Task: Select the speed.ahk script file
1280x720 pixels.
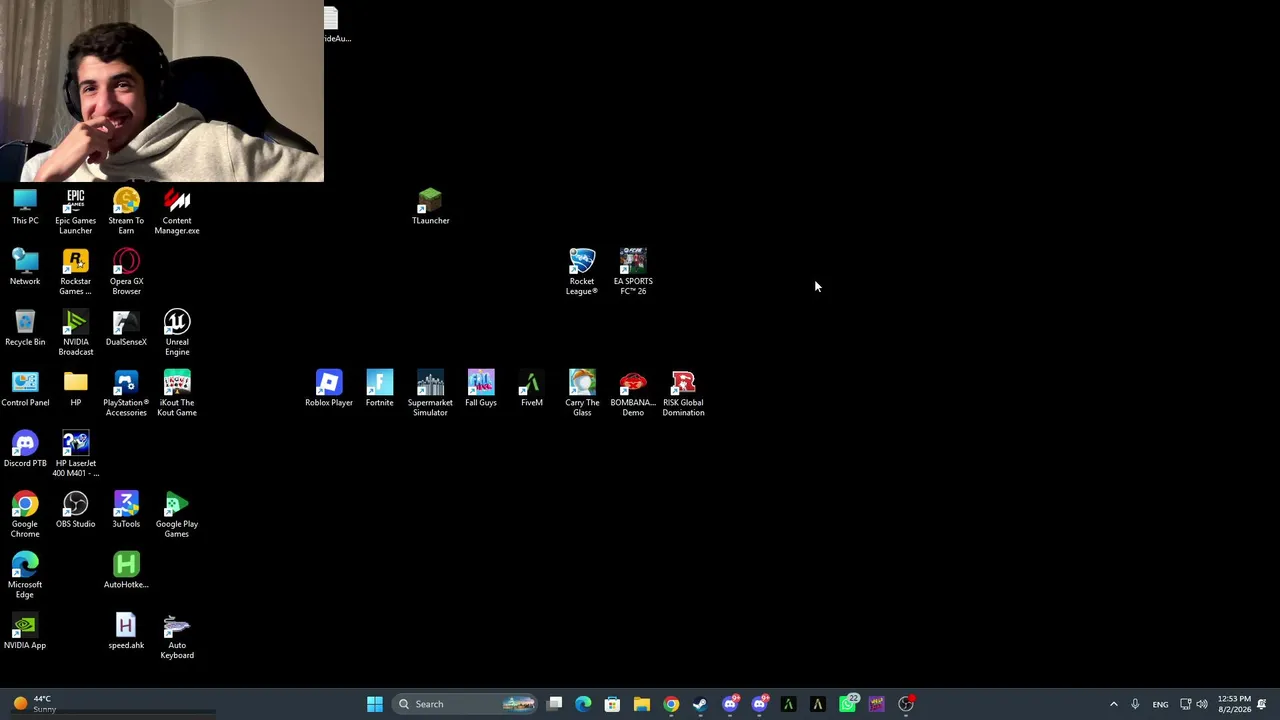Action: point(126,633)
